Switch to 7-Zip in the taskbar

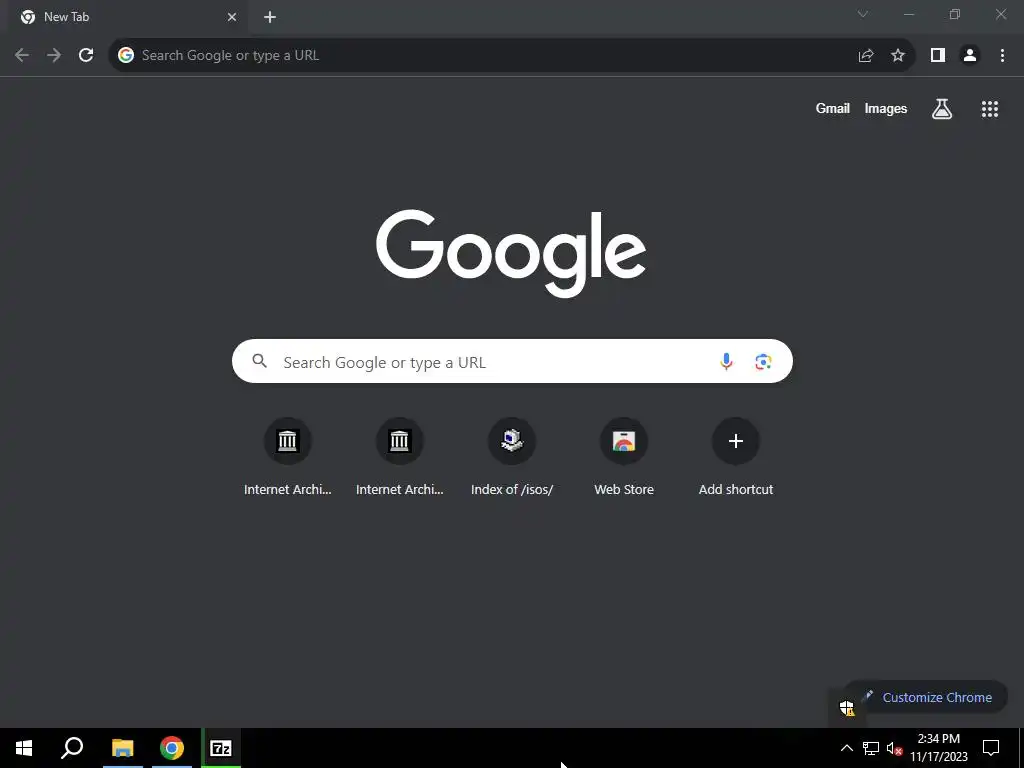[221, 748]
